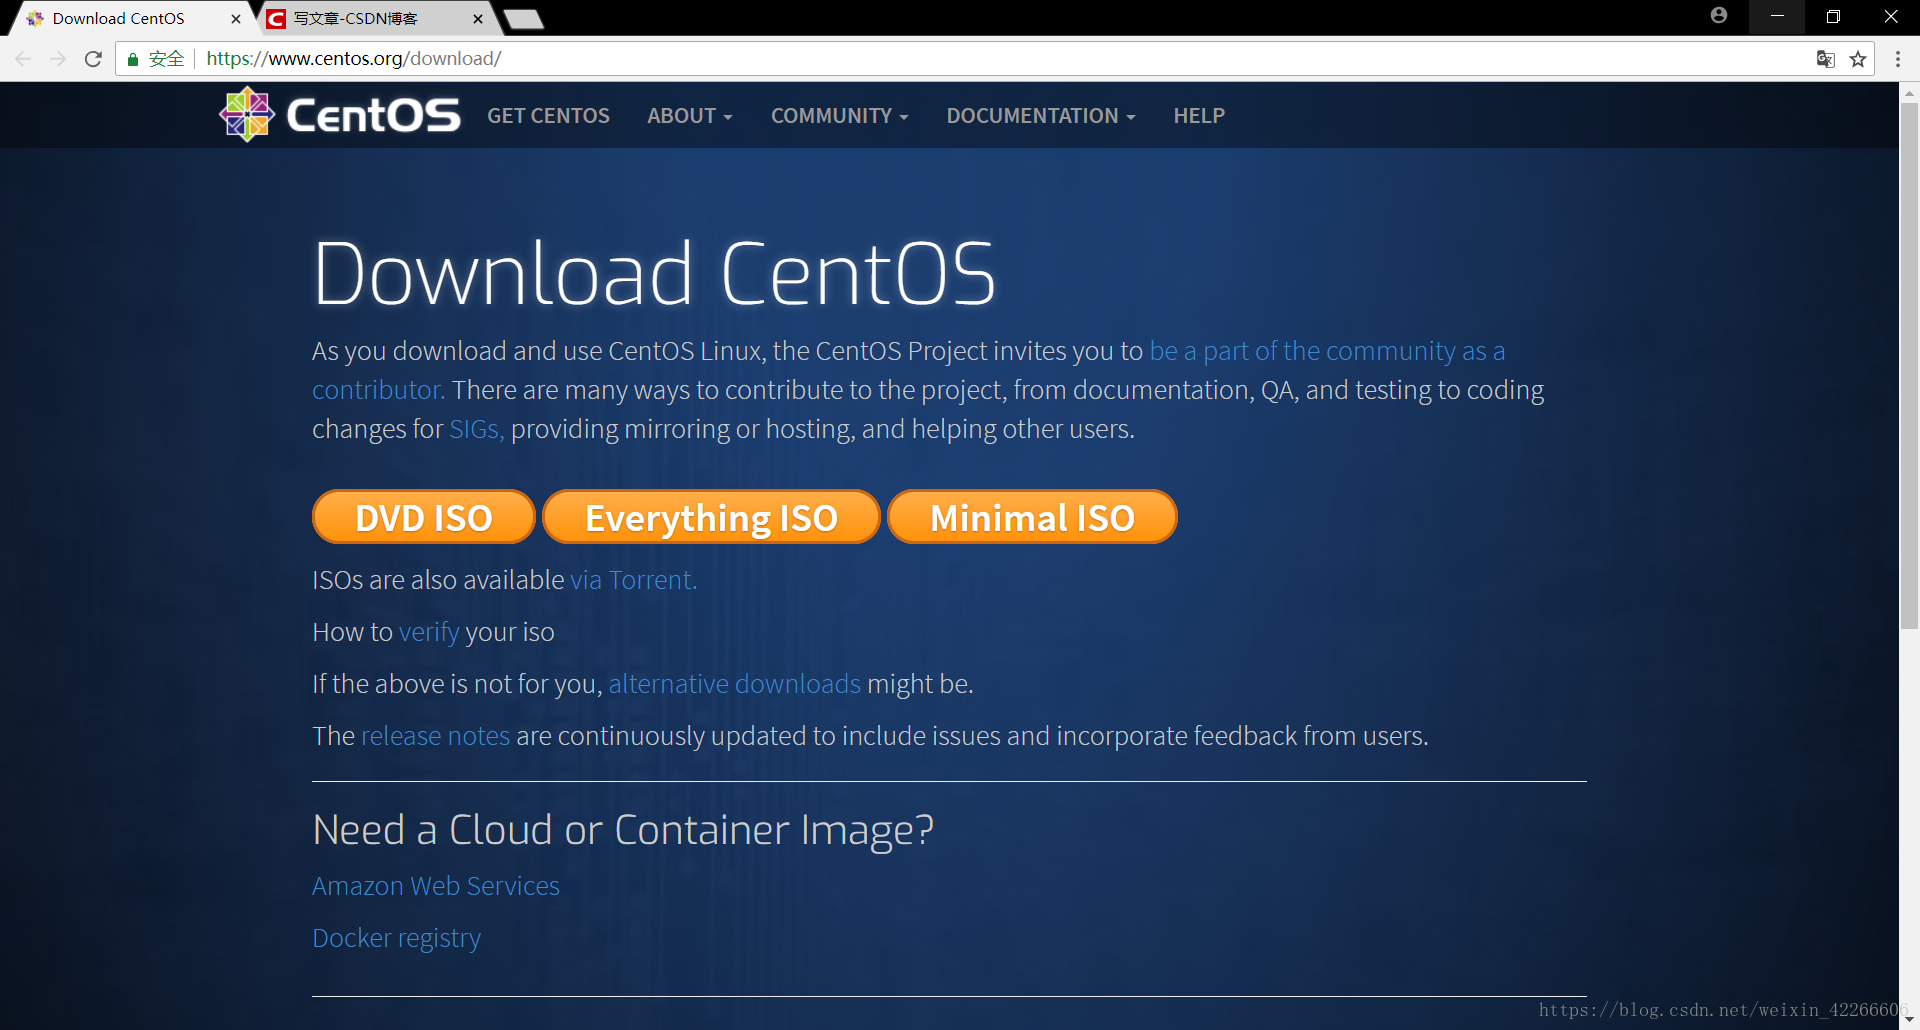Viewport: 1920px width, 1030px height.
Task: Click the 安全 secure label
Action: point(166,59)
